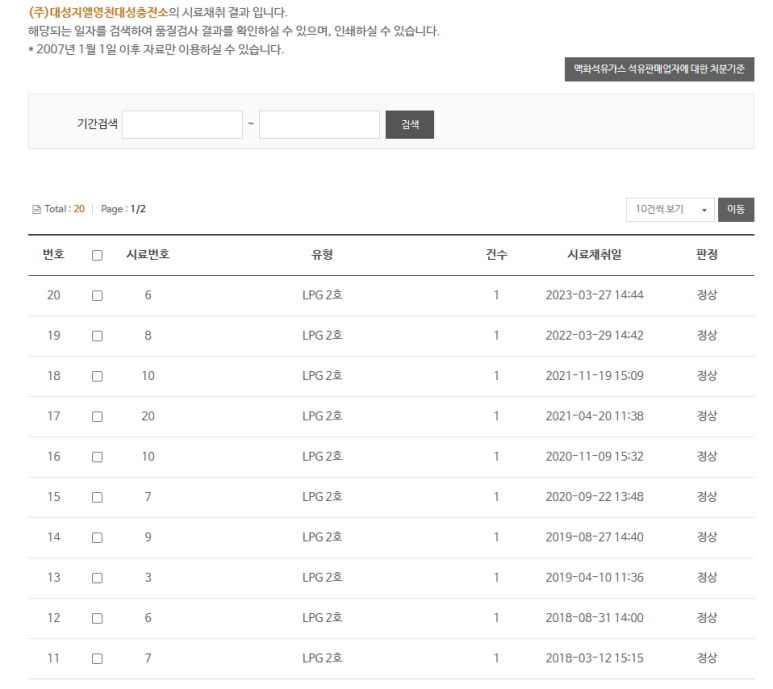This screenshot has width=773, height=689.
Task: Check the checkbox for row number 12
Action: (x=98, y=619)
